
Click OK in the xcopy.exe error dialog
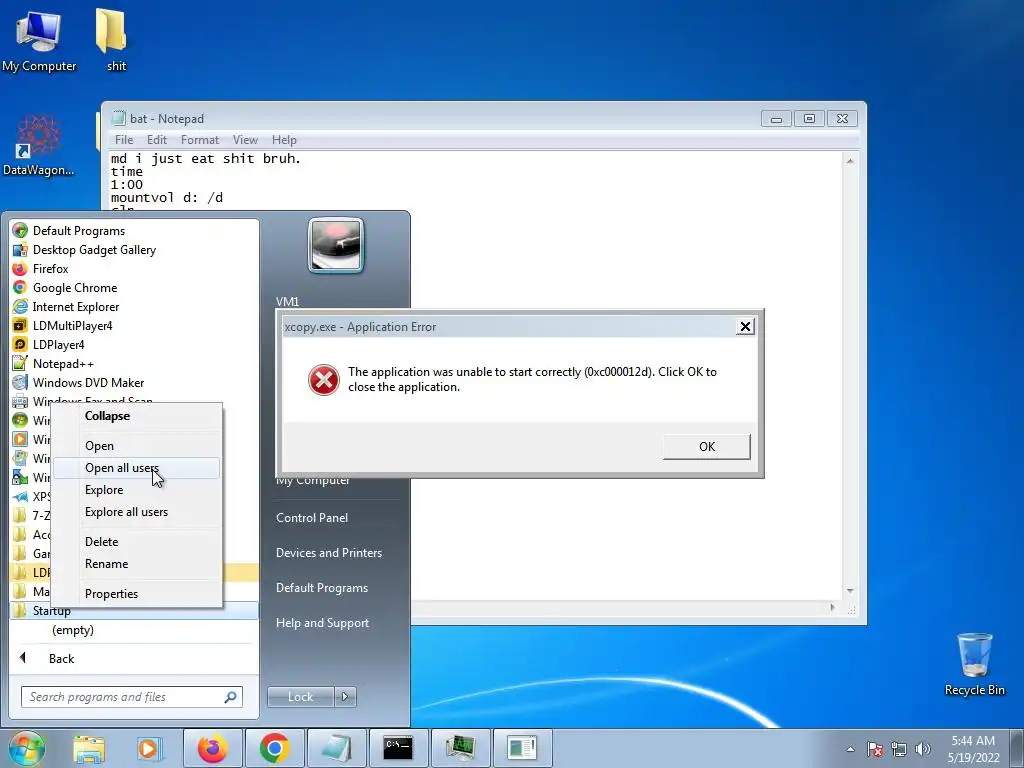707,447
